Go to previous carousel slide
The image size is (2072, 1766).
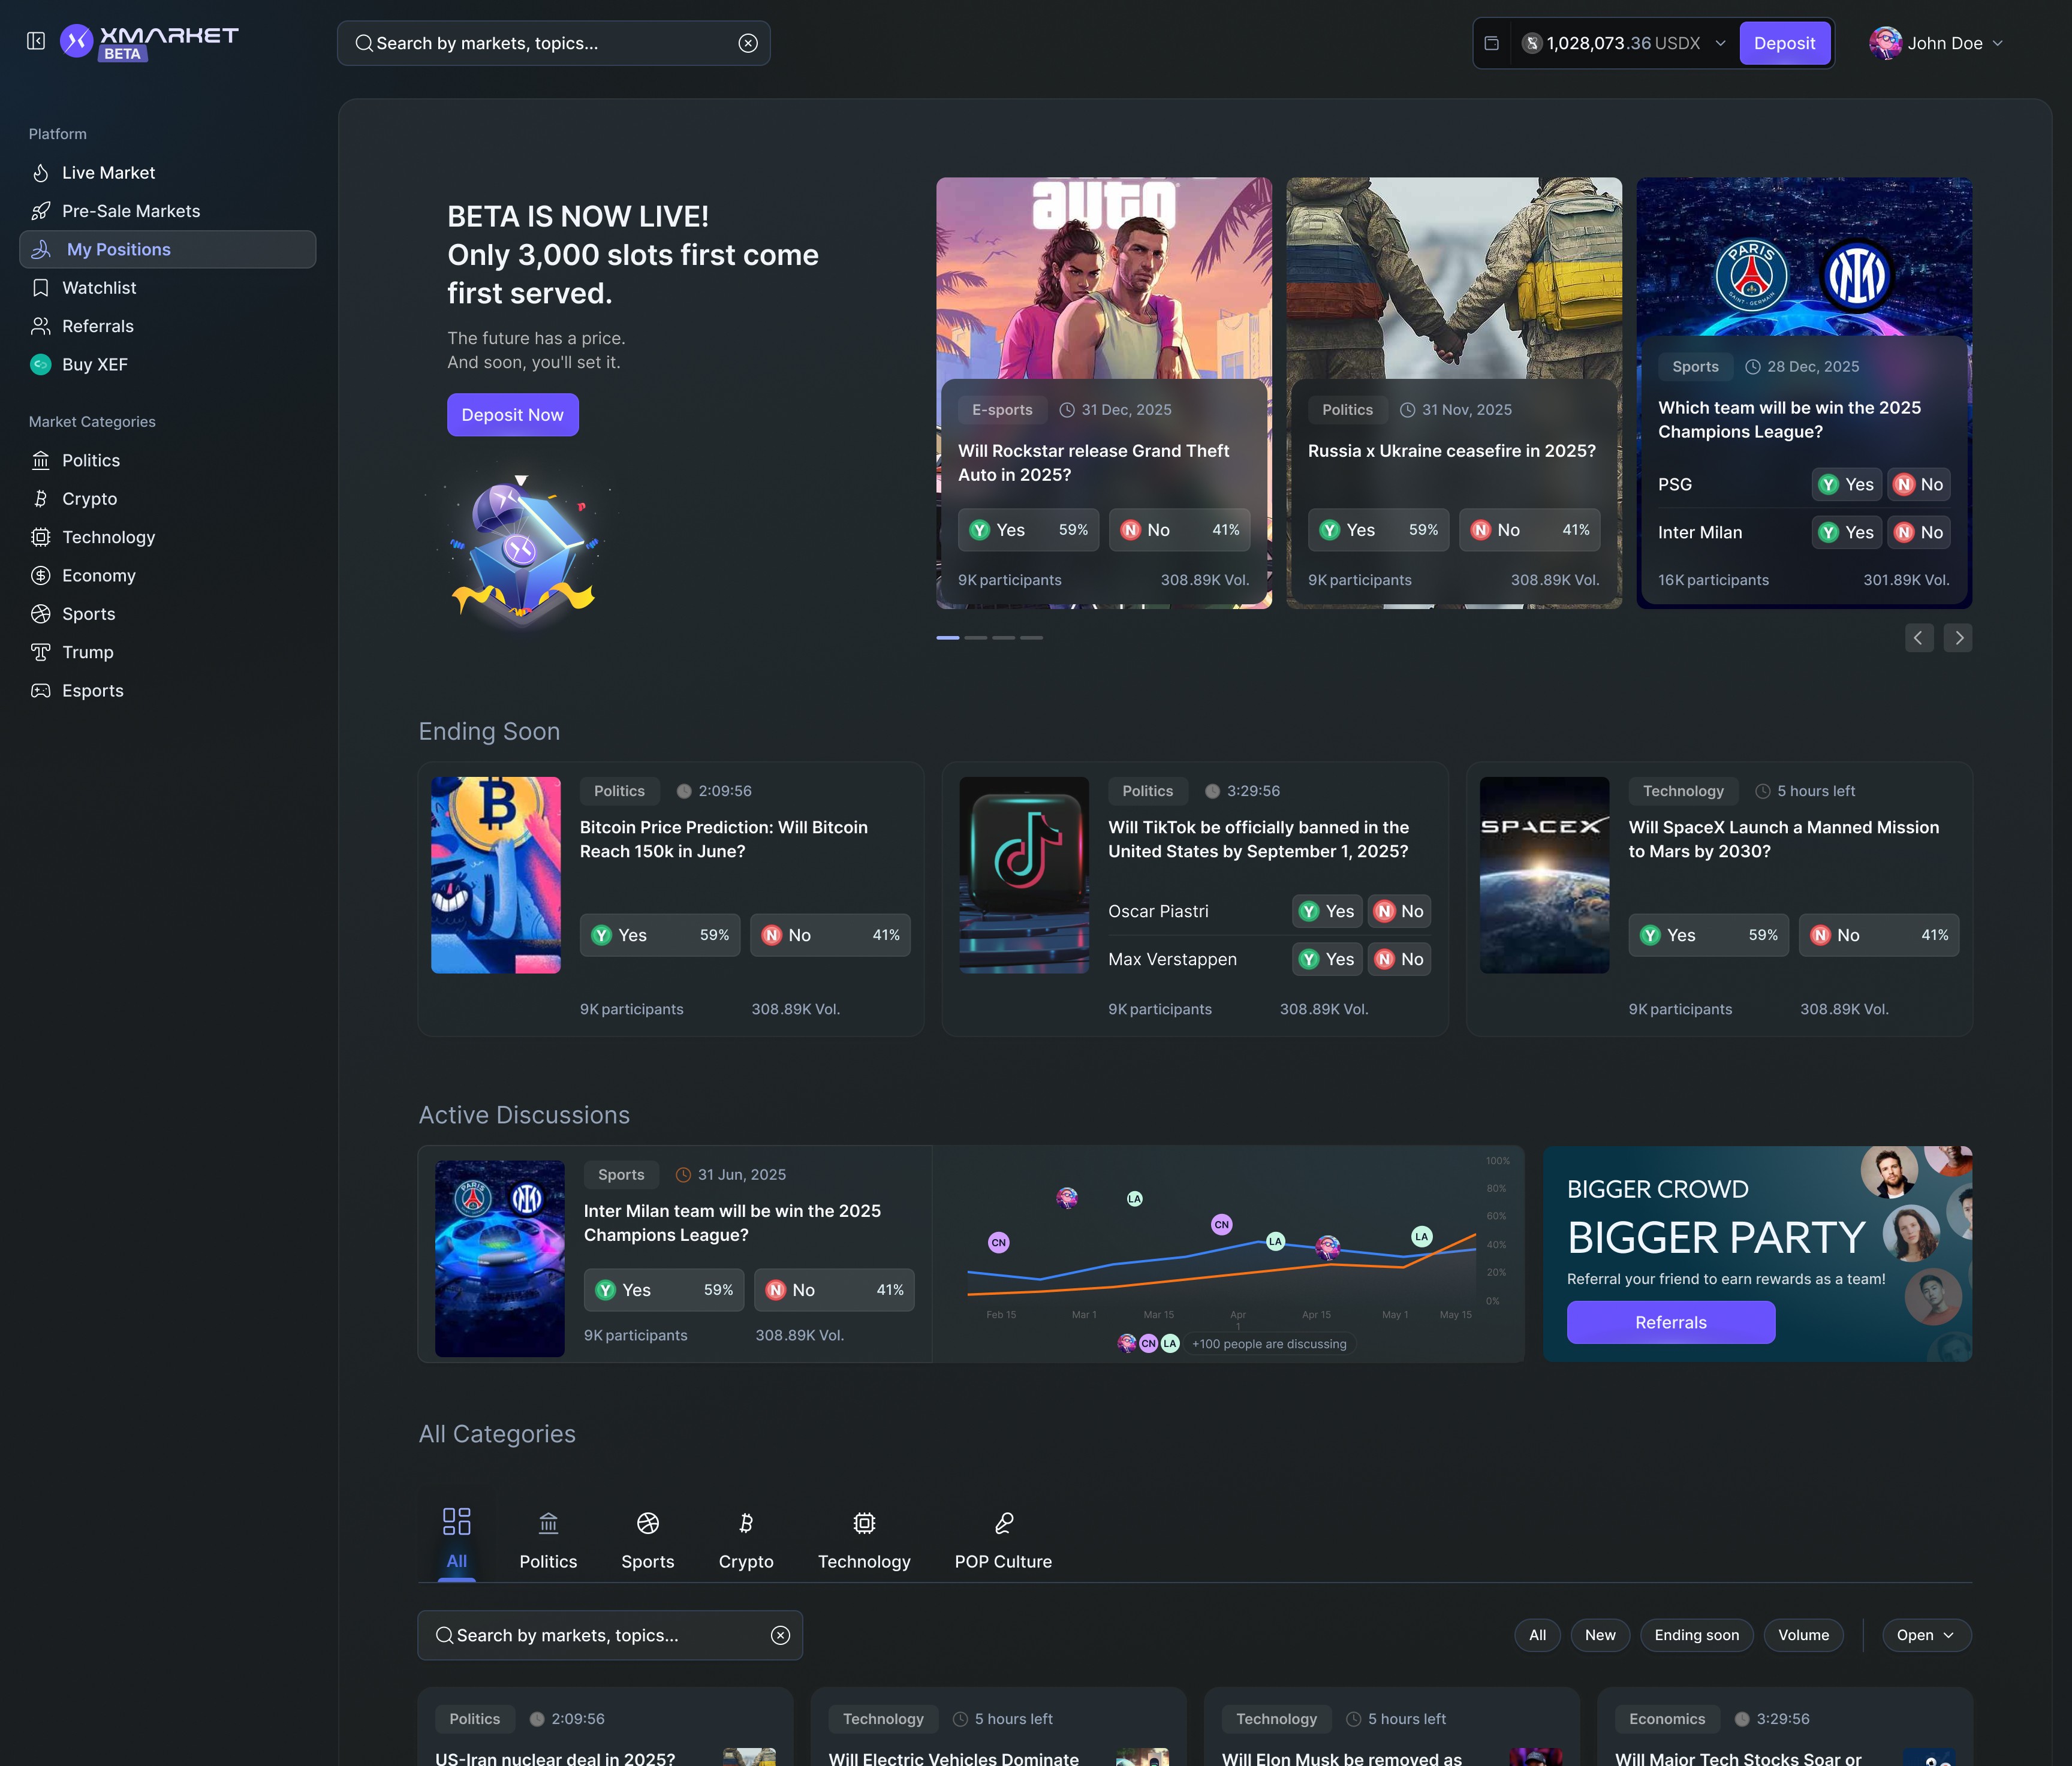pos(1919,638)
